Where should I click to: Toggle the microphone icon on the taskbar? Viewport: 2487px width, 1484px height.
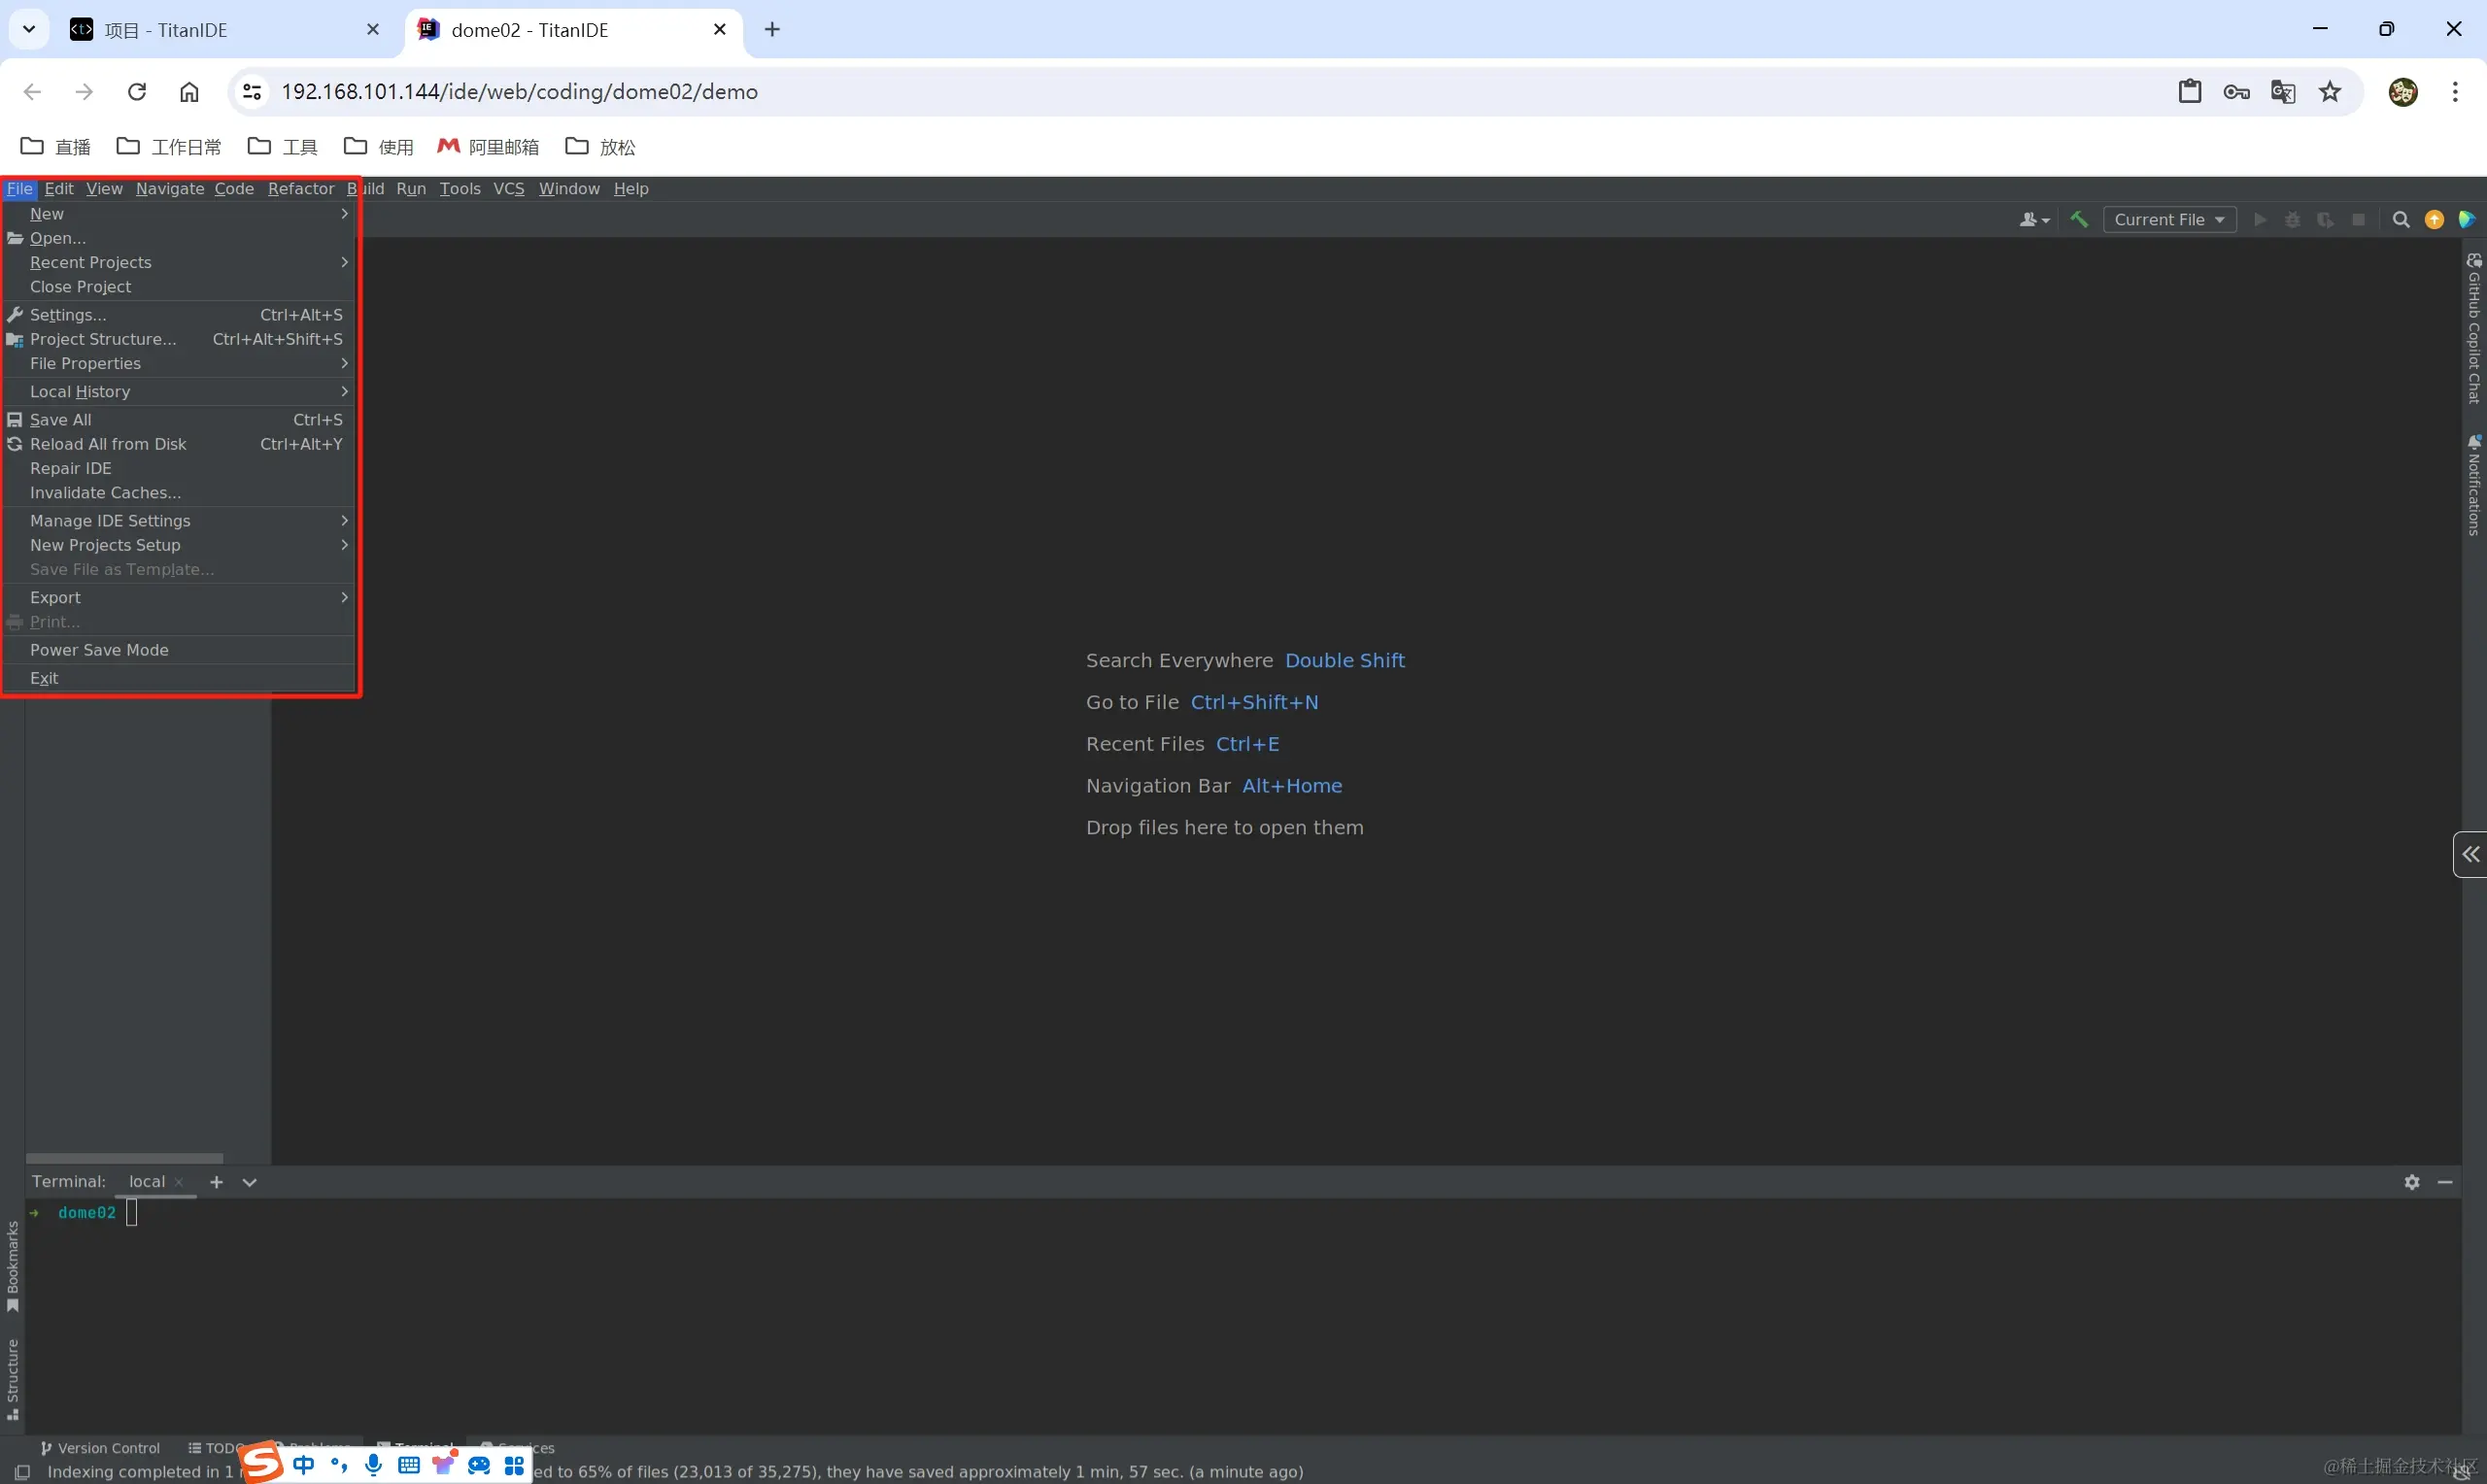(x=374, y=1464)
